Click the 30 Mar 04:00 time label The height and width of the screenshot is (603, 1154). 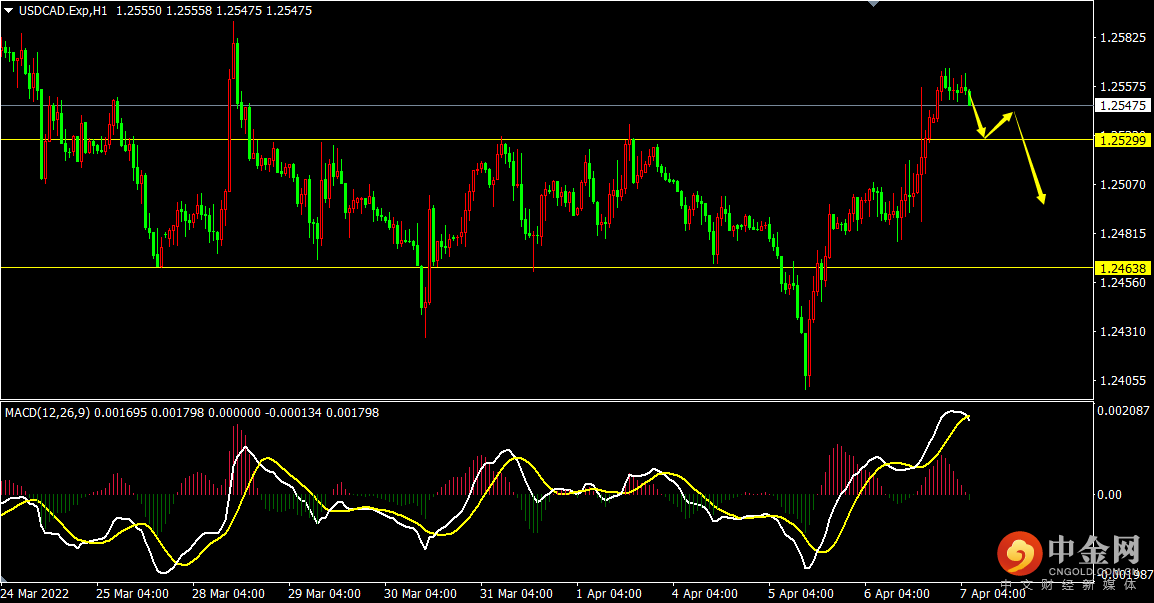[x=418, y=593]
